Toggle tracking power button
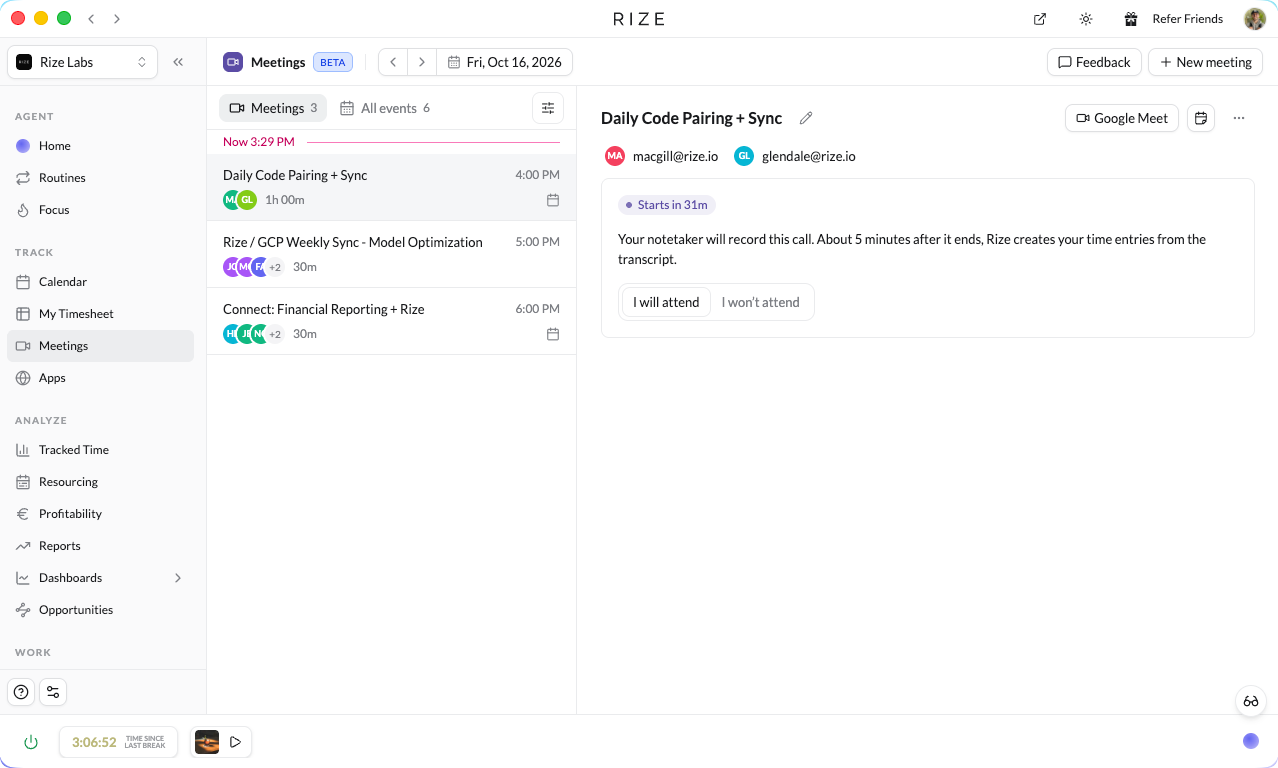The height and width of the screenshot is (768, 1278). coord(31,742)
